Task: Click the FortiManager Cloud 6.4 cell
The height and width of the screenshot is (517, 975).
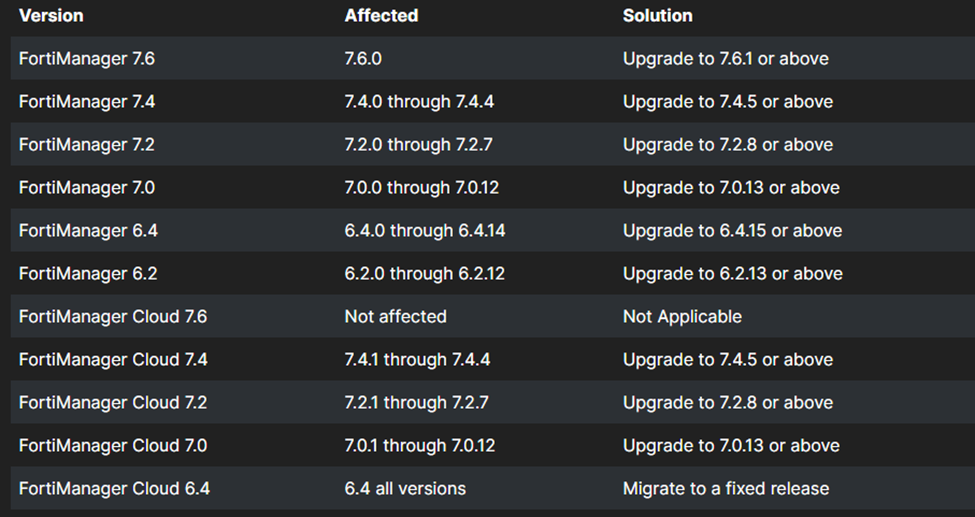Action: pos(114,488)
